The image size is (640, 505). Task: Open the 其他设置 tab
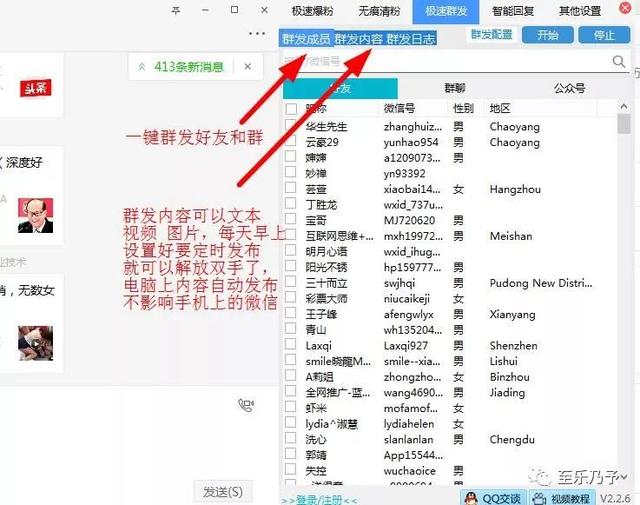tap(580, 11)
